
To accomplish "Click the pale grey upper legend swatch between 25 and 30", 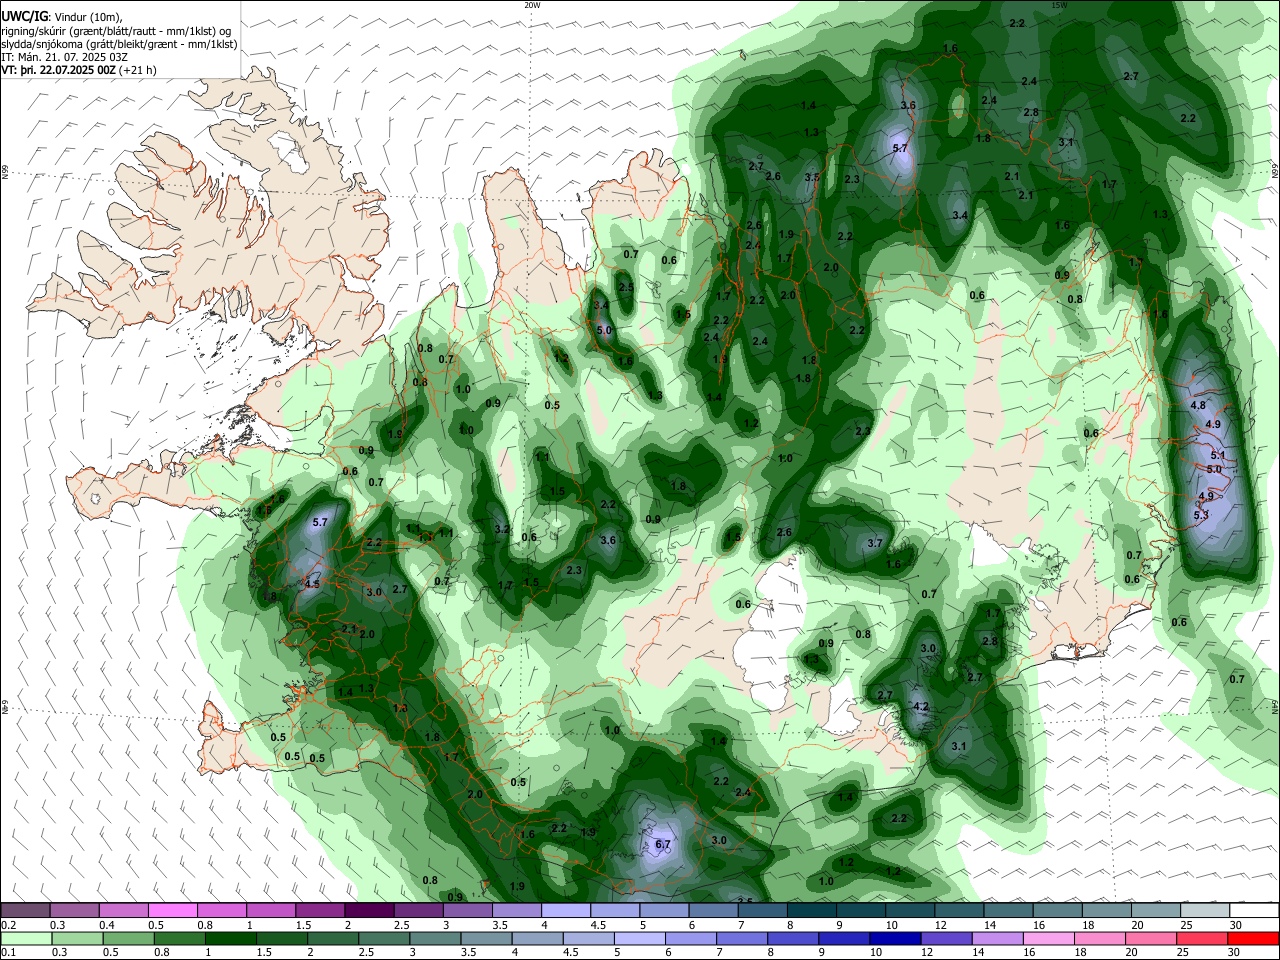I will 1205,910.
